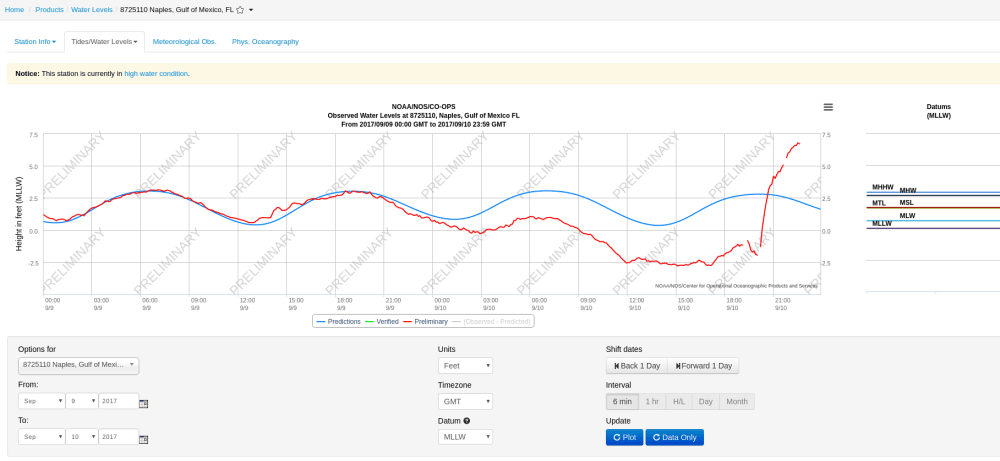Viewport: 1000px width, 461px height.
Task: Click the MSL datum label
Action: pos(906,202)
